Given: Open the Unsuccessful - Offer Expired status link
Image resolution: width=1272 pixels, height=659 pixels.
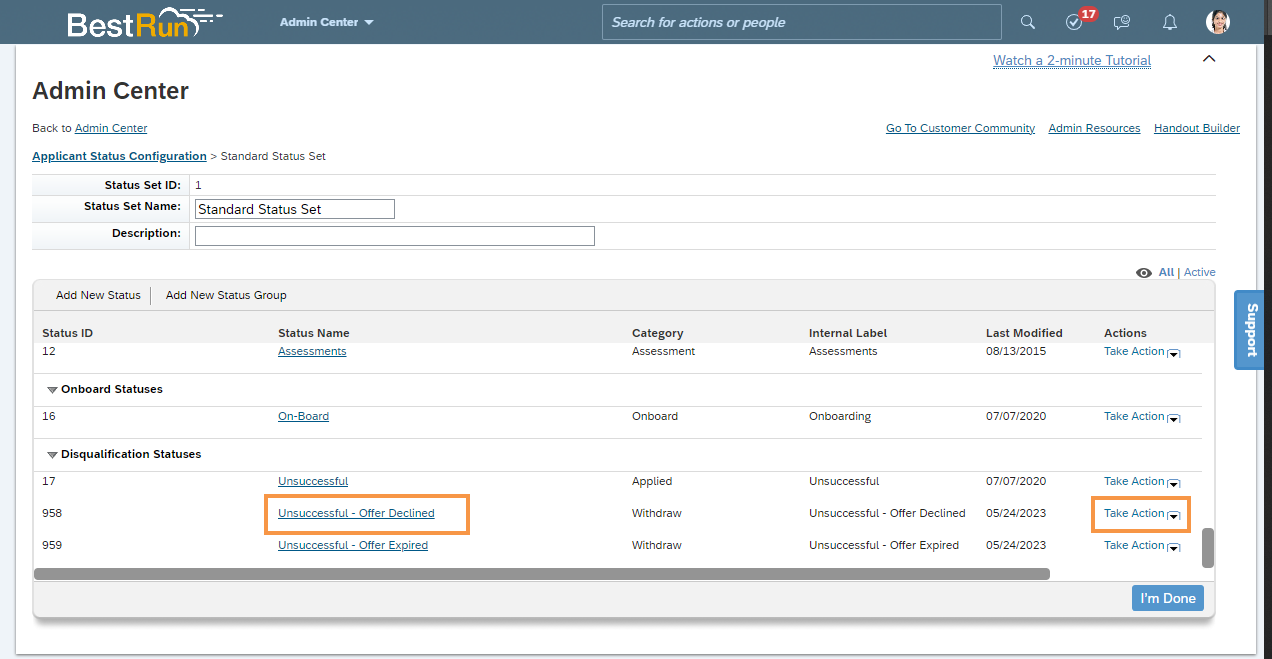Looking at the screenshot, I should (x=352, y=545).
